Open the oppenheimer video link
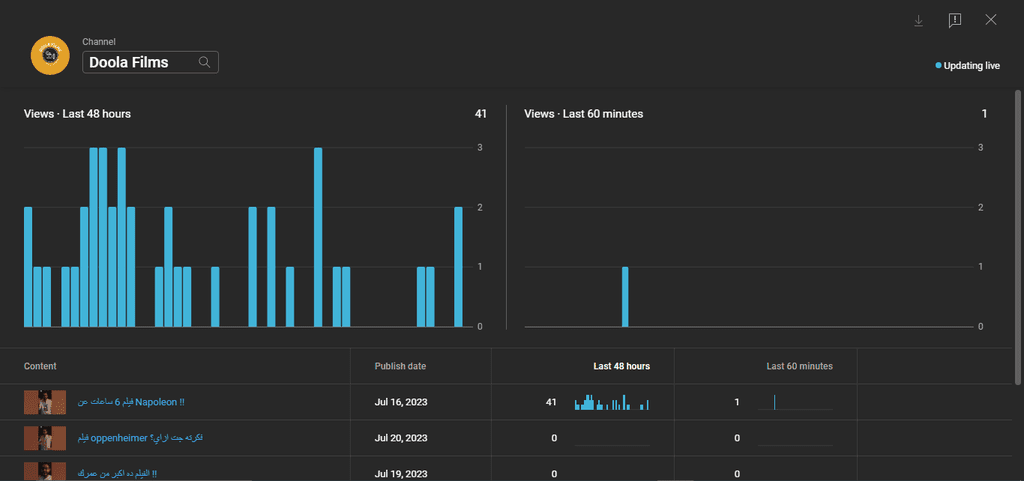 pos(140,437)
